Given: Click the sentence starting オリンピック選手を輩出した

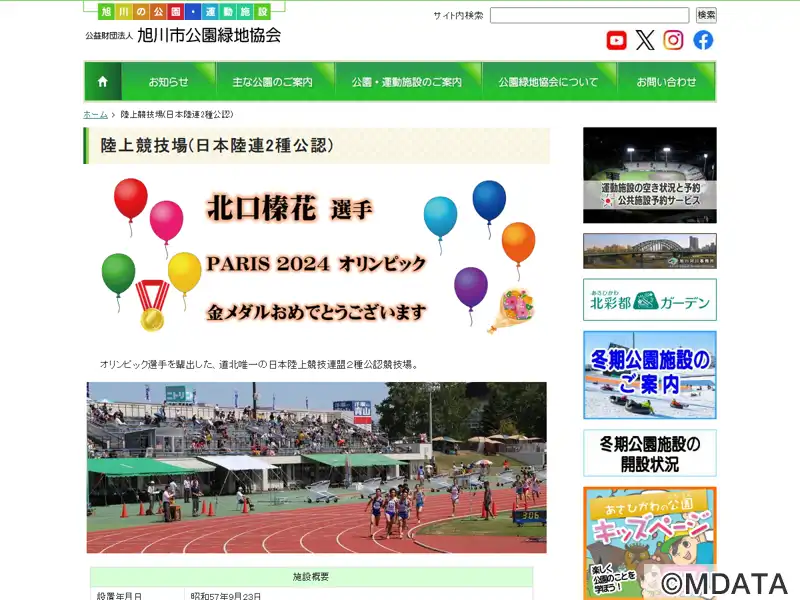Looking at the screenshot, I should tap(259, 365).
